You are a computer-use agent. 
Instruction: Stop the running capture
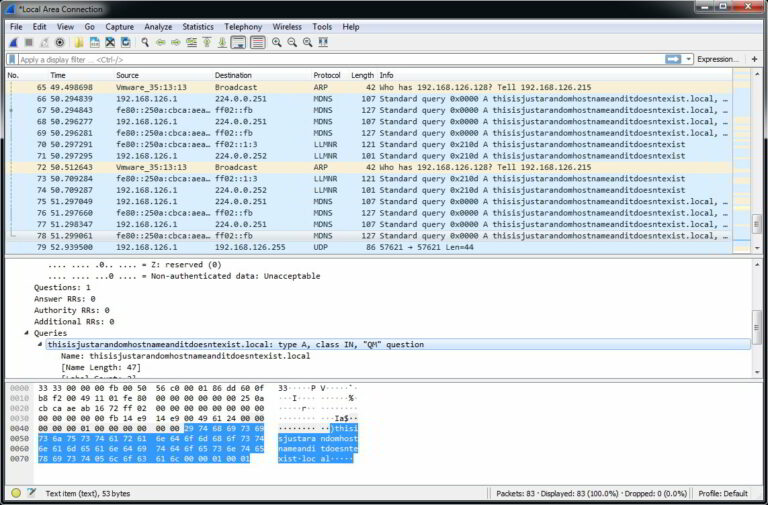pos(29,43)
